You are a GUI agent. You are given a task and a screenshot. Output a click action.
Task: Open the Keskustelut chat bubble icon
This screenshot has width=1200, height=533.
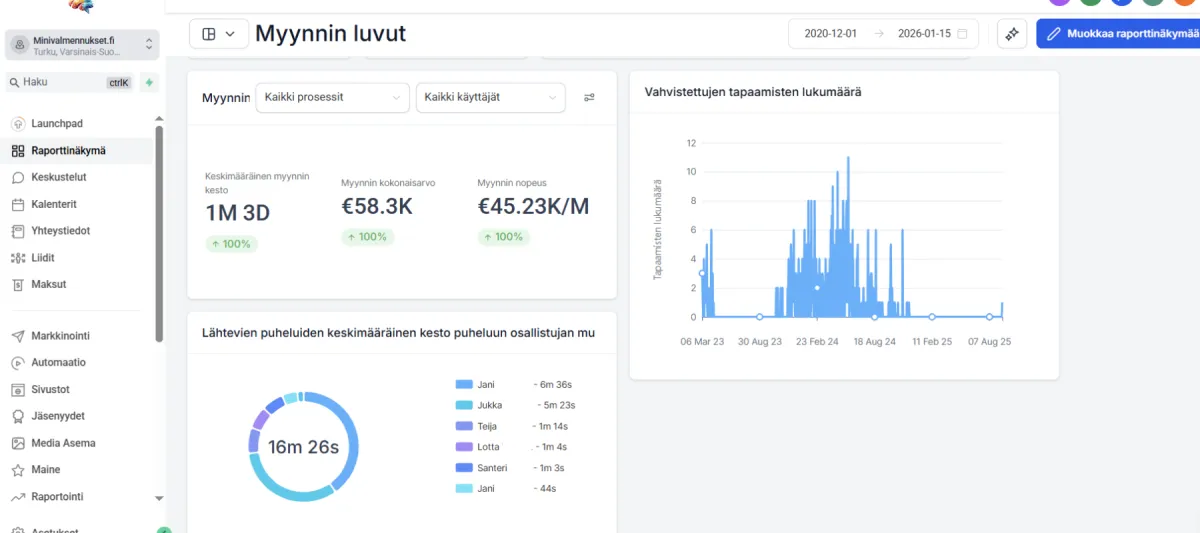click(18, 177)
